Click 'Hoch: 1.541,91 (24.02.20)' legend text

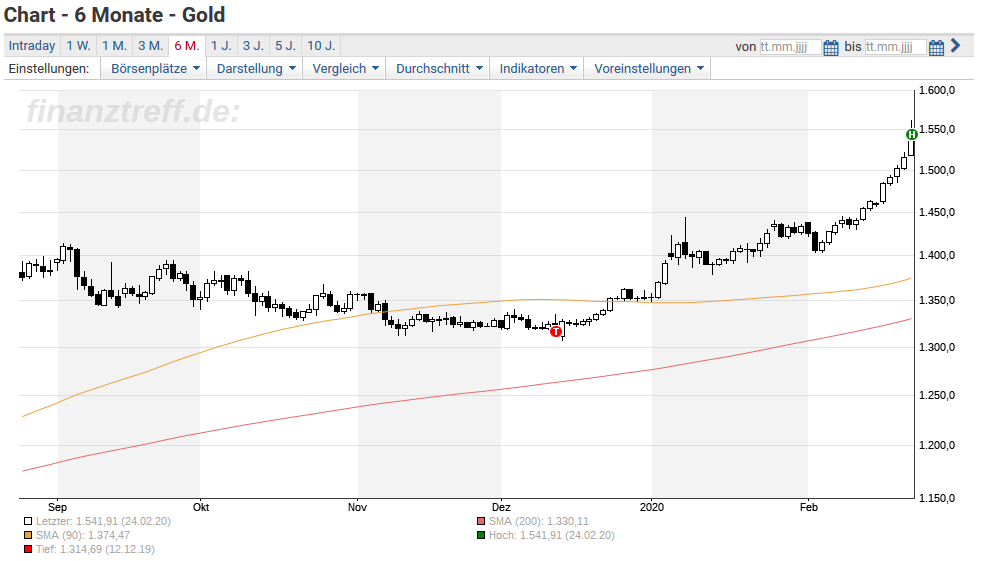[552, 535]
